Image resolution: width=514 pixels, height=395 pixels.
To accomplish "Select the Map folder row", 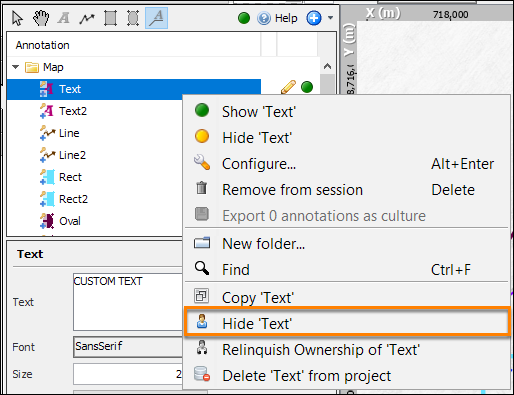I will tap(163, 67).
